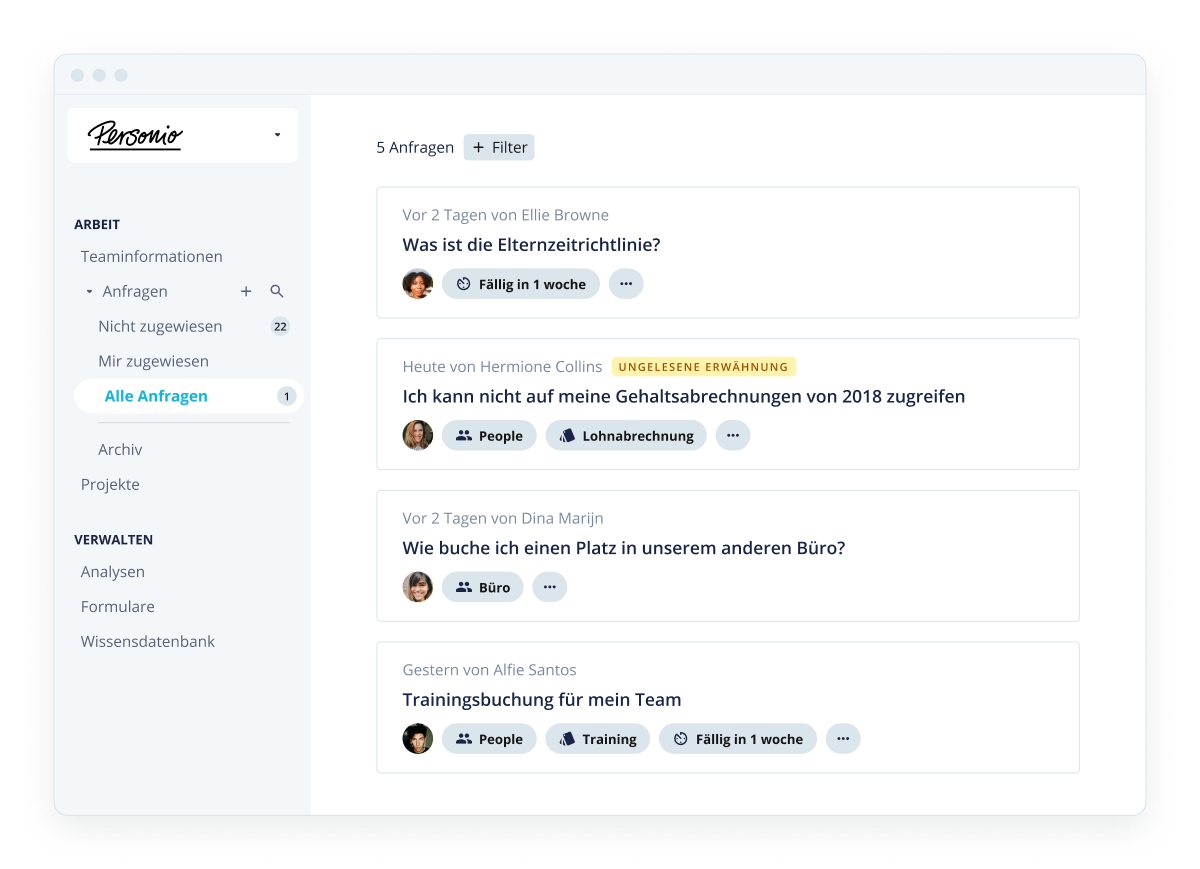Open the Trainingsbuchung für mein Team request
The width and height of the screenshot is (1200, 869).
coord(542,700)
